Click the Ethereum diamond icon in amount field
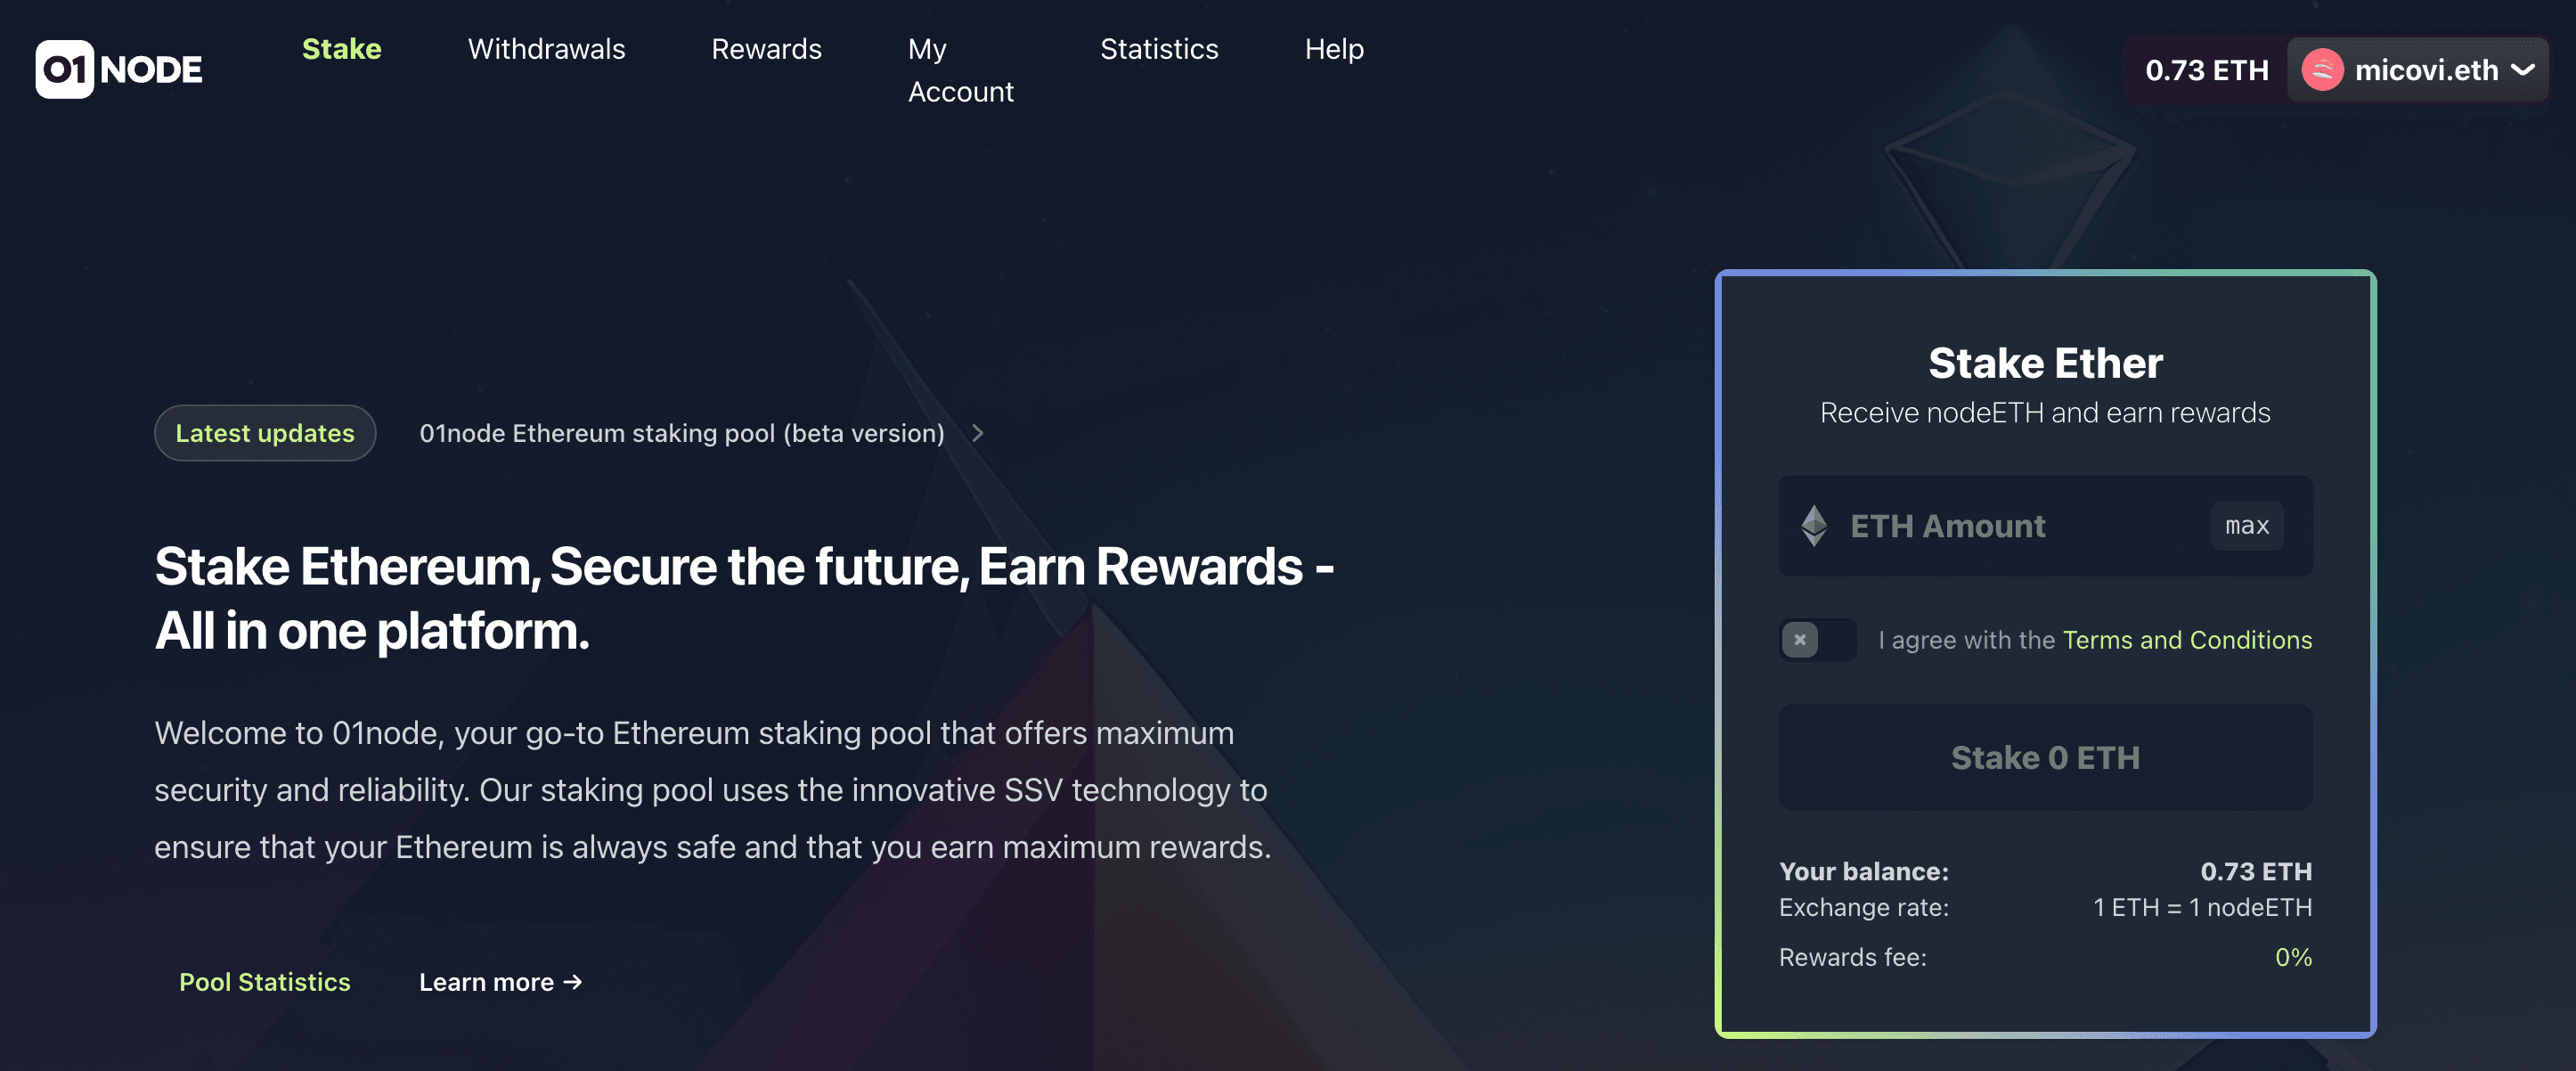This screenshot has height=1071, width=2576. [x=1813, y=526]
